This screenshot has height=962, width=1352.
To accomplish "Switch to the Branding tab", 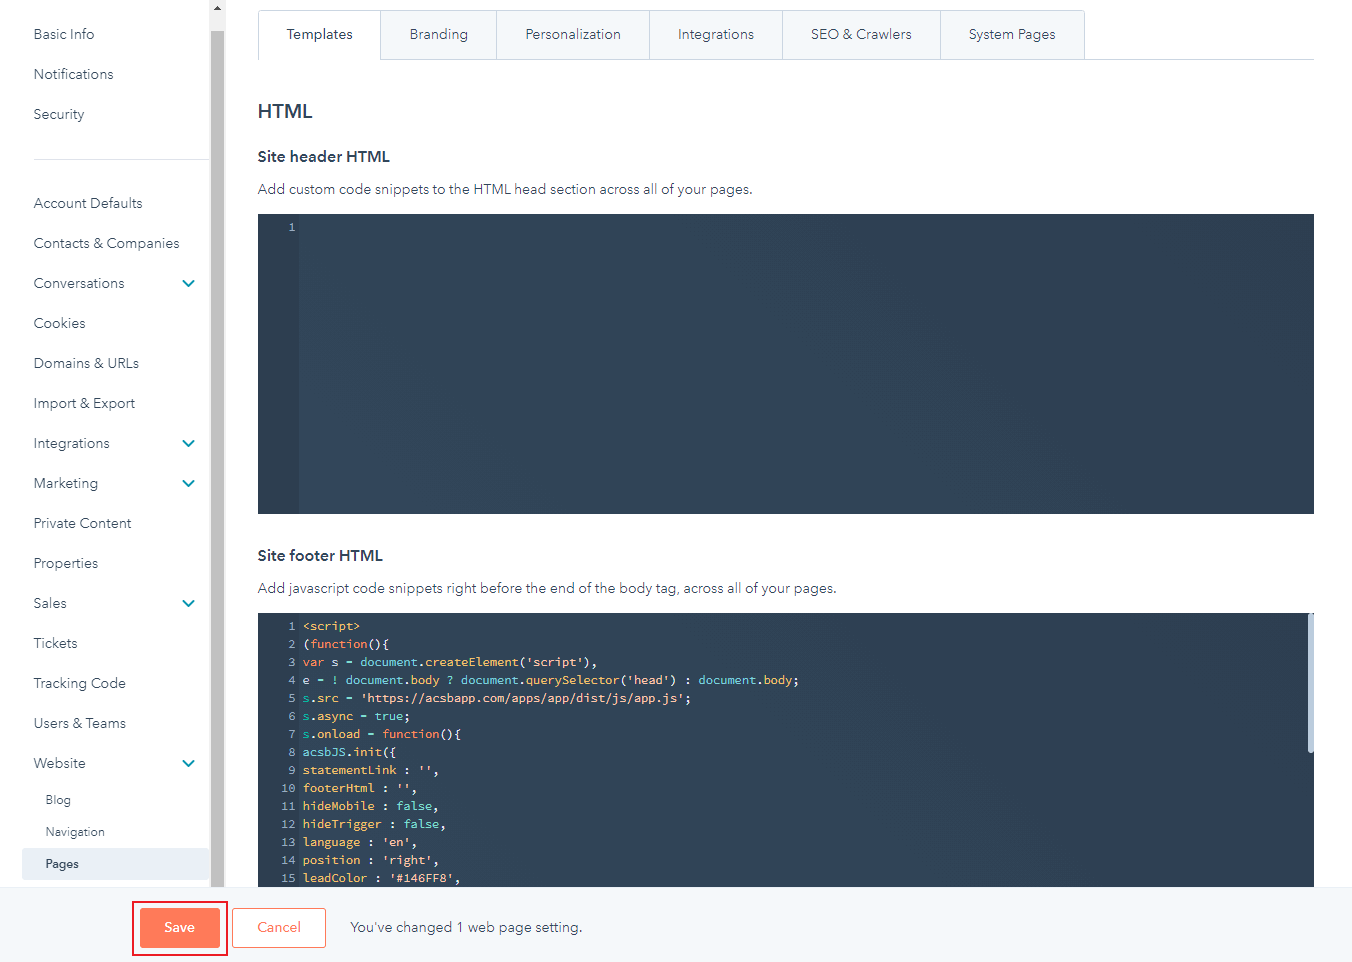I will 438,34.
